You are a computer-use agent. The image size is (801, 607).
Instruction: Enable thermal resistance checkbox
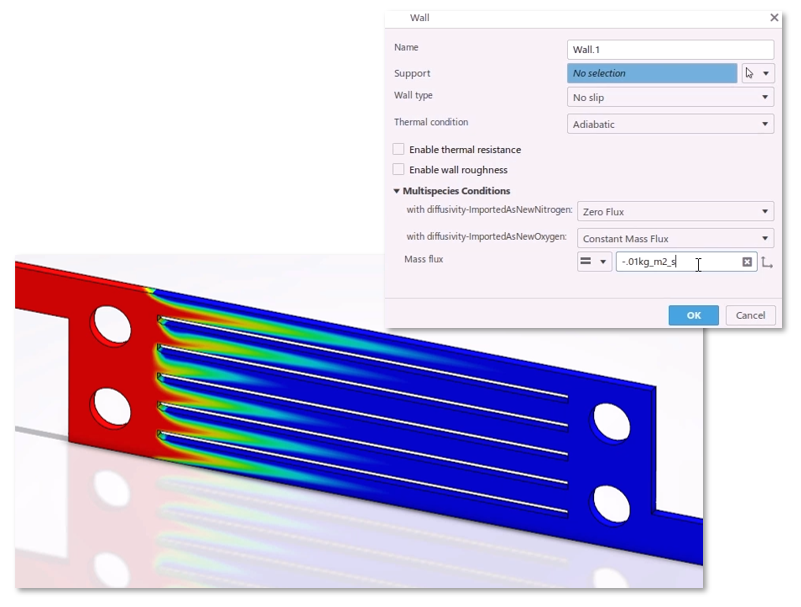point(399,149)
